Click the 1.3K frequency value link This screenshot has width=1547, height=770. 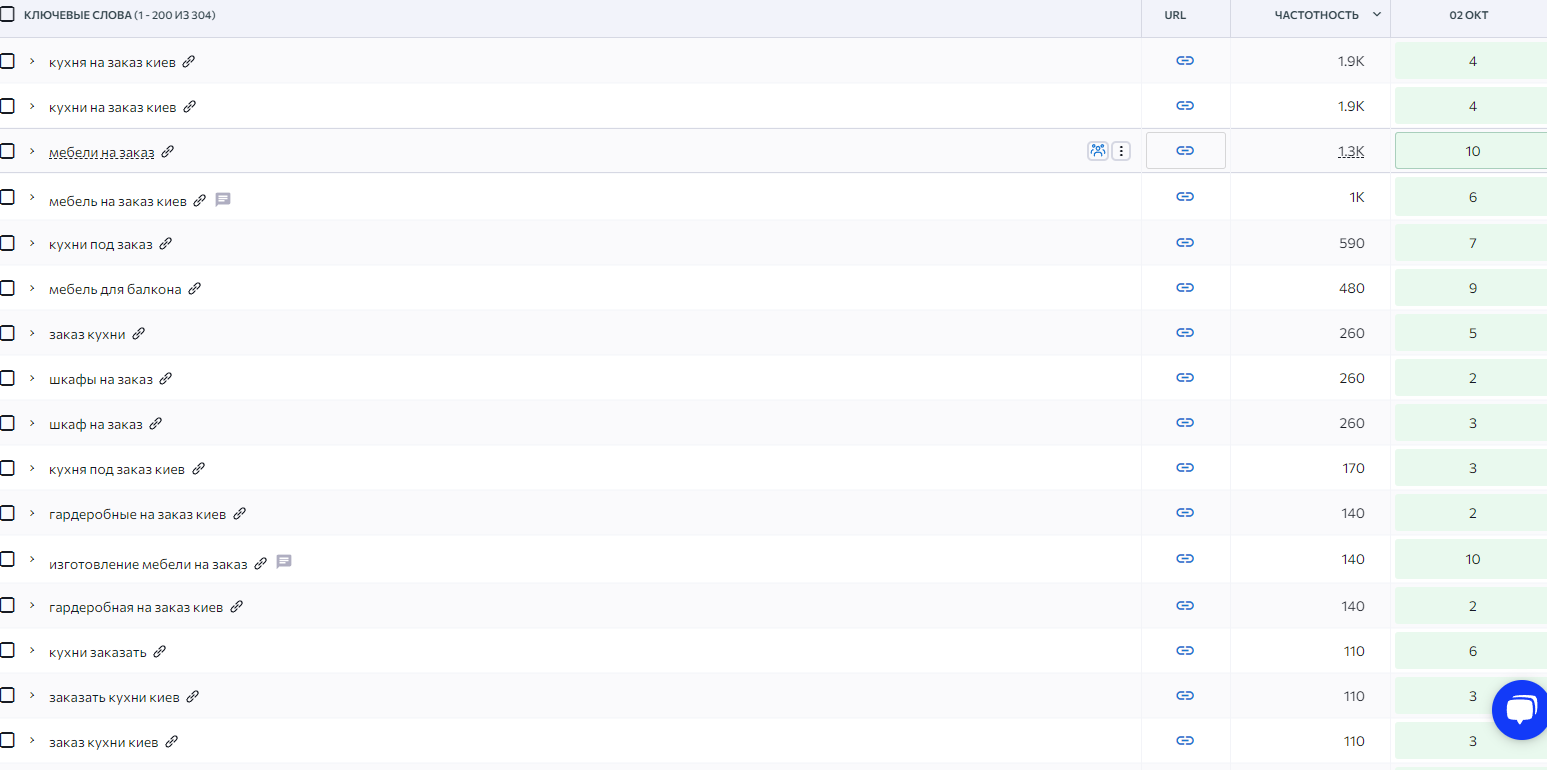[x=1350, y=152]
